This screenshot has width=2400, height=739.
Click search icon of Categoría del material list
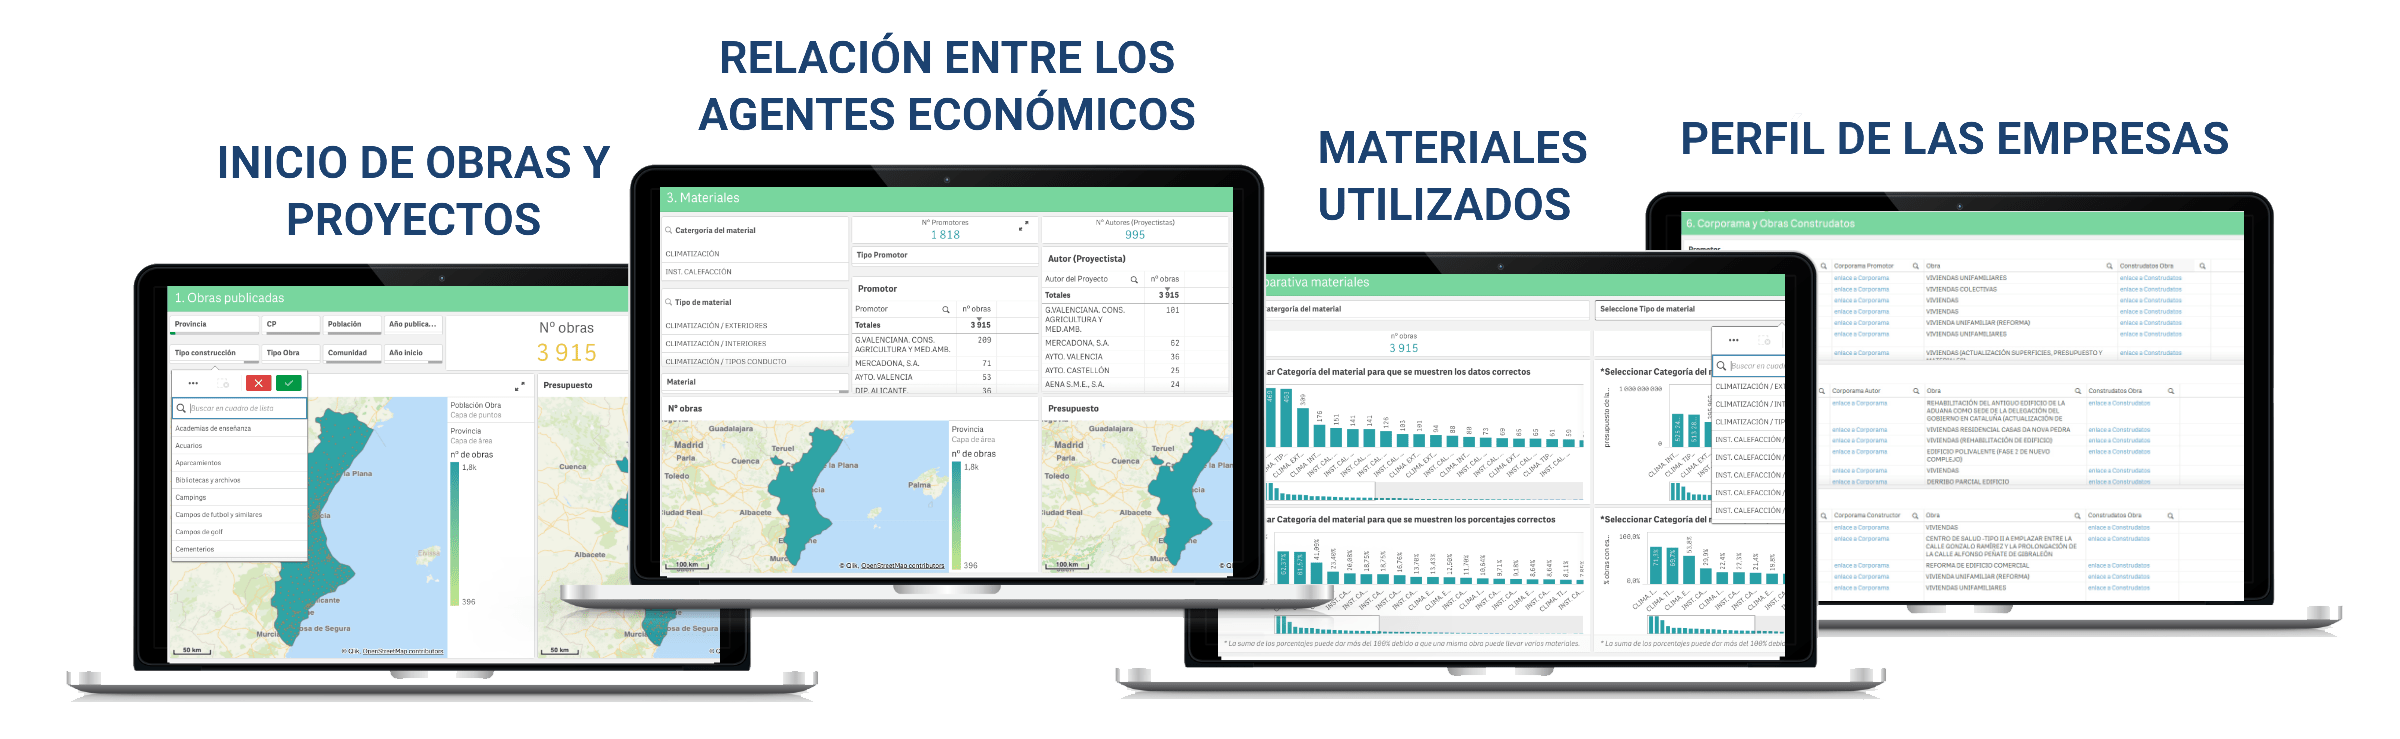(x=669, y=231)
